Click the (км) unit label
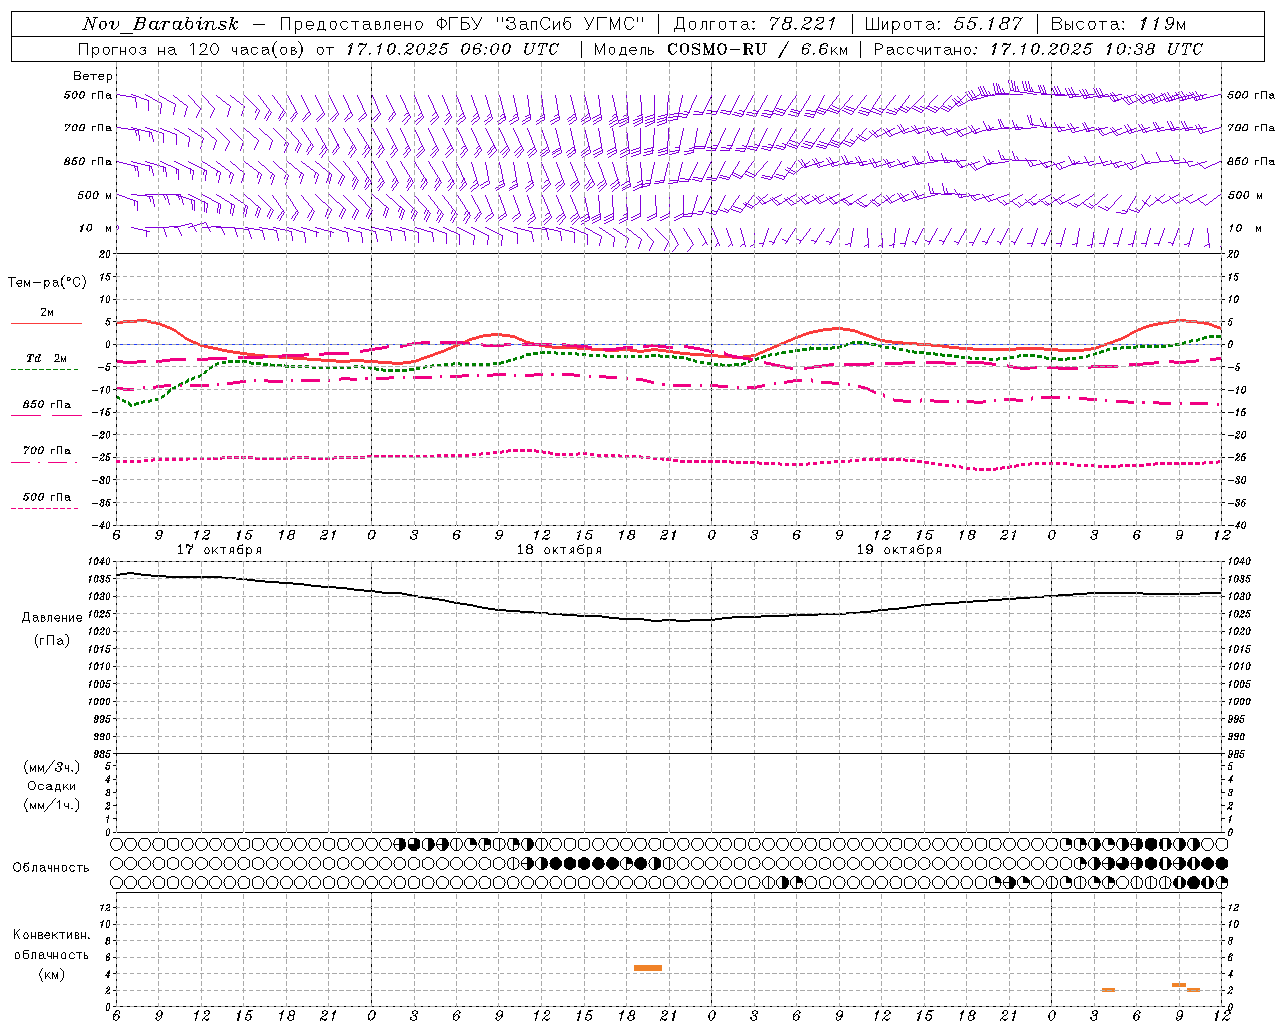Viewport: 1280px width, 1024px height. pos(51,974)
